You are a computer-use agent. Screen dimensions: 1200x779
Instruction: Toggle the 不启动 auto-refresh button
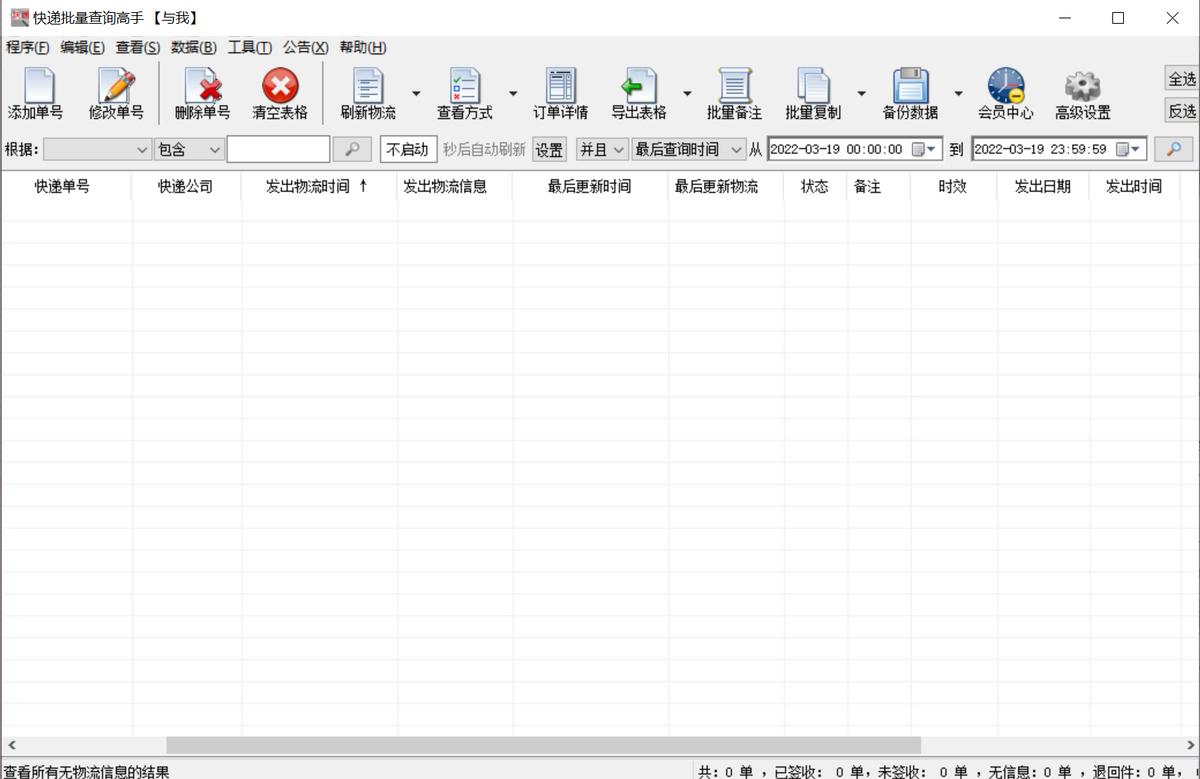(408, 149)
